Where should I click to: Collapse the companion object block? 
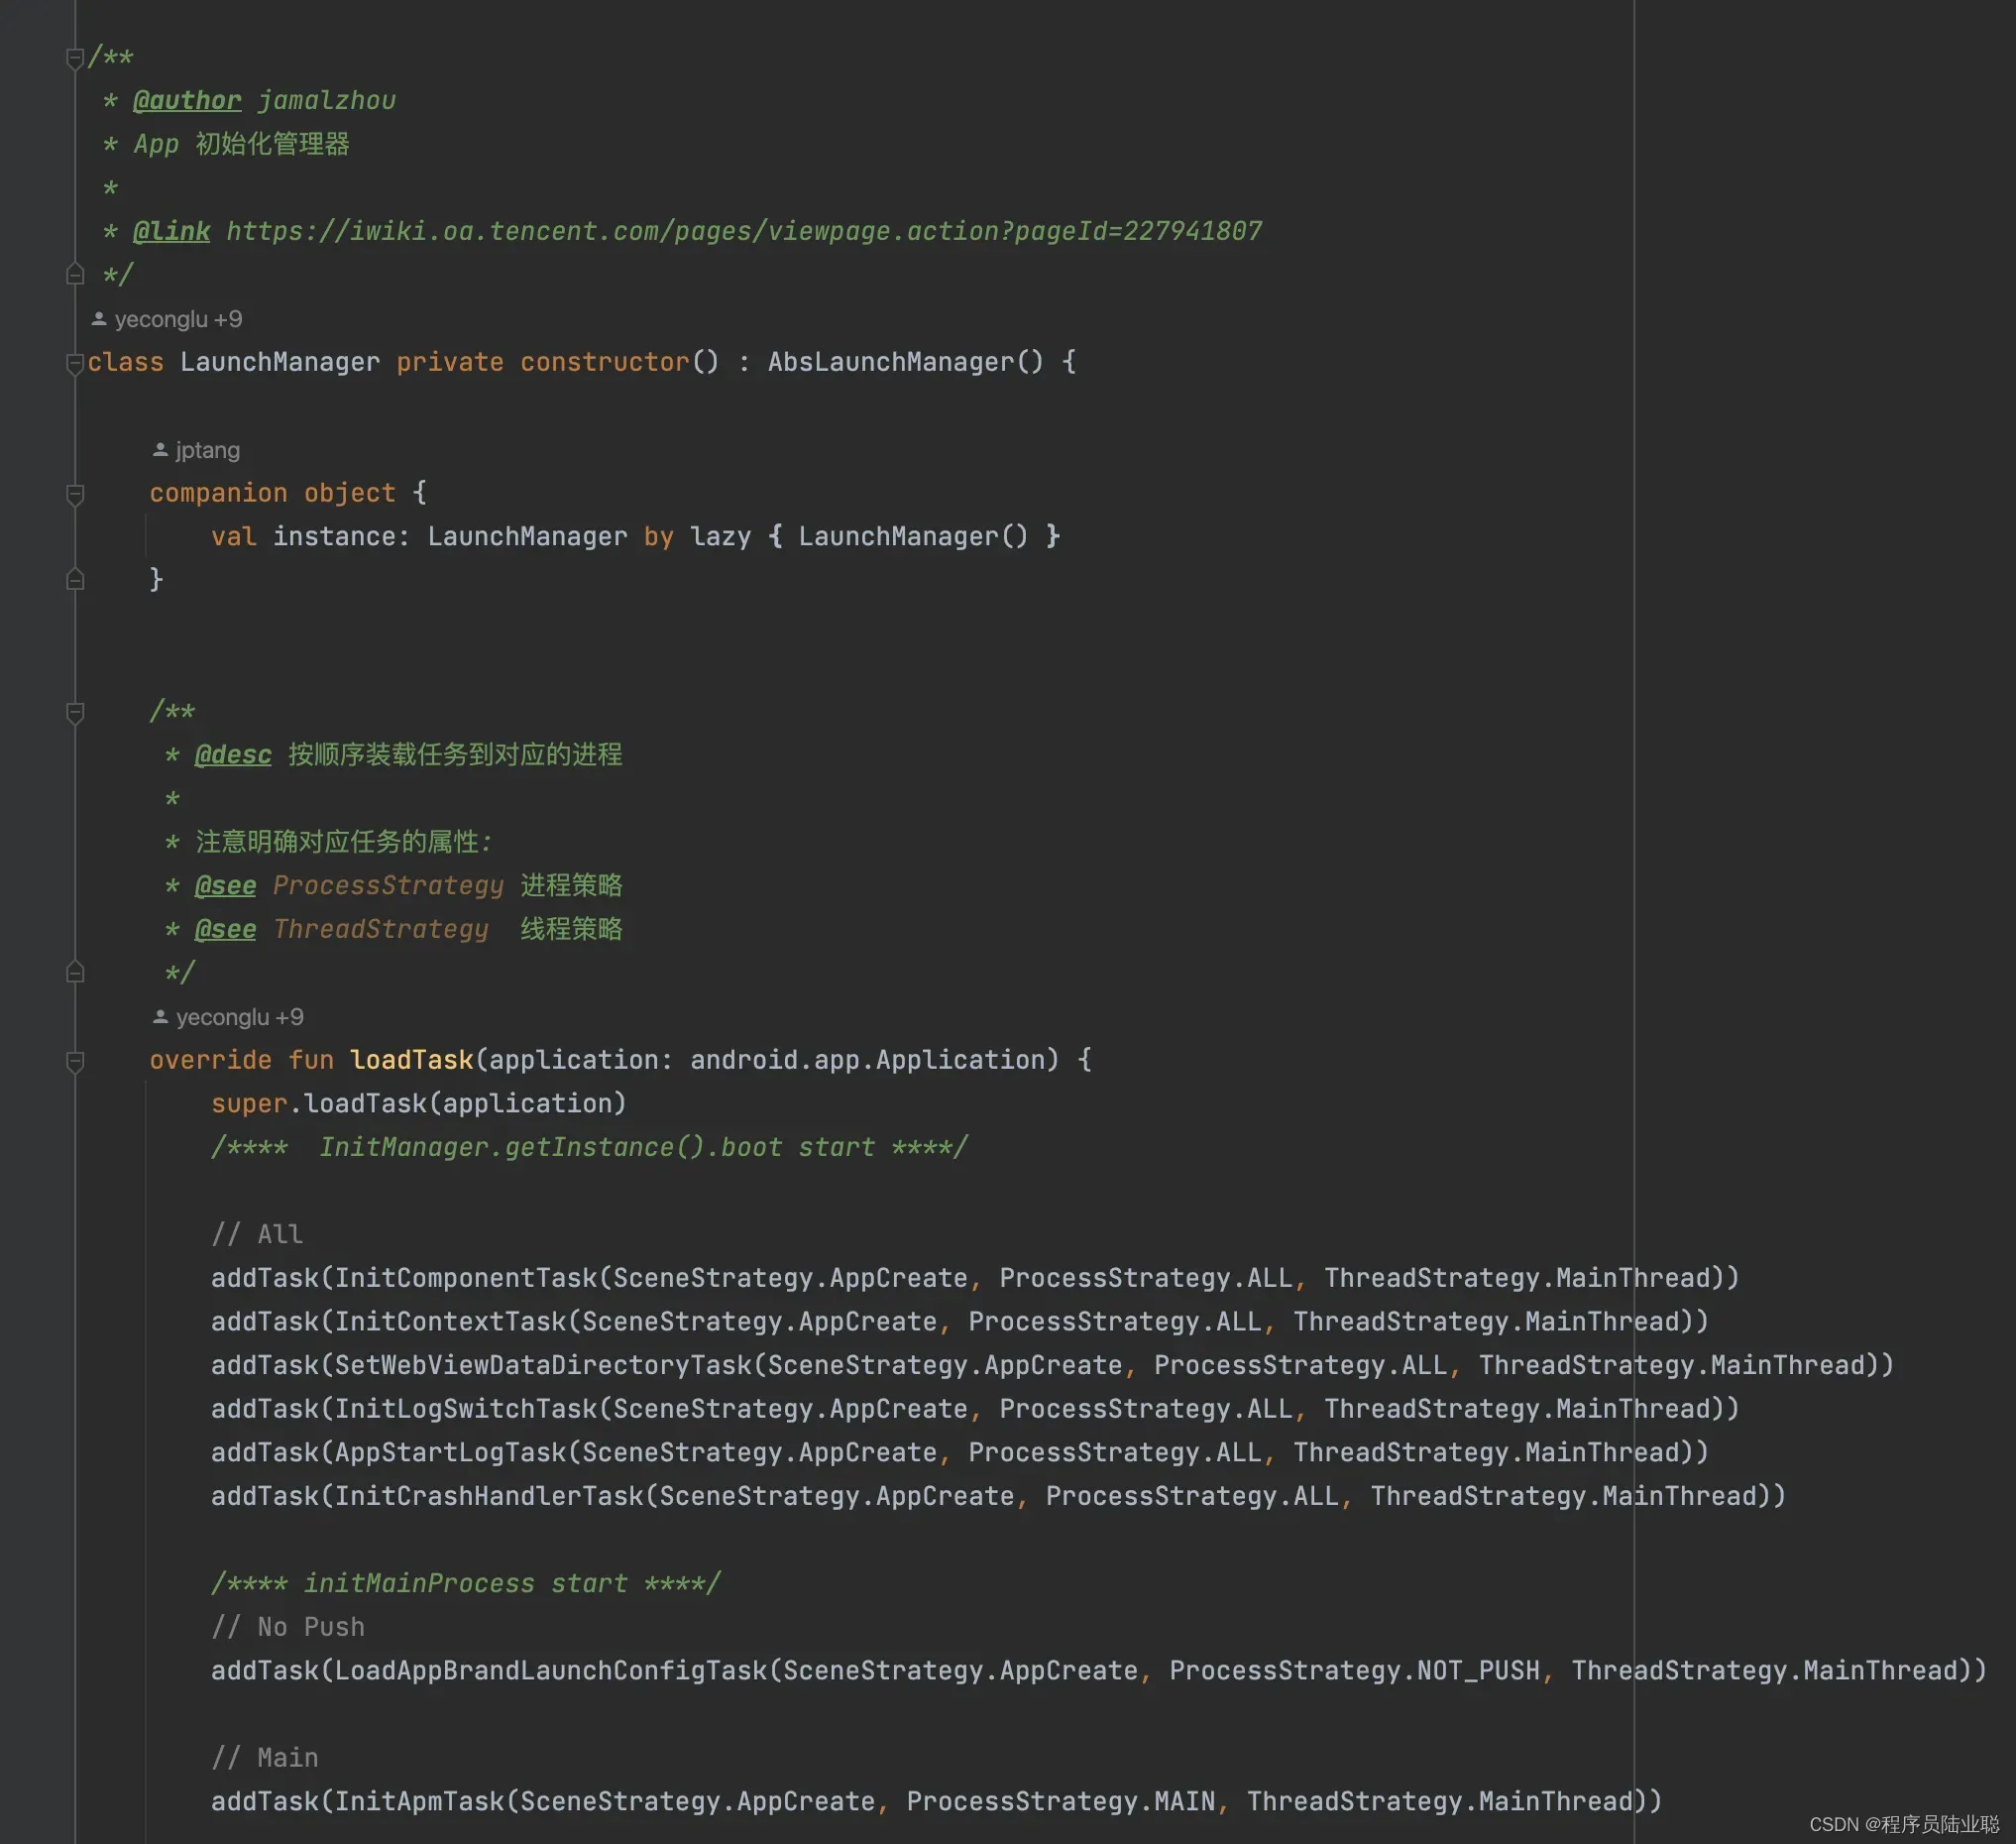pos(75,494)
